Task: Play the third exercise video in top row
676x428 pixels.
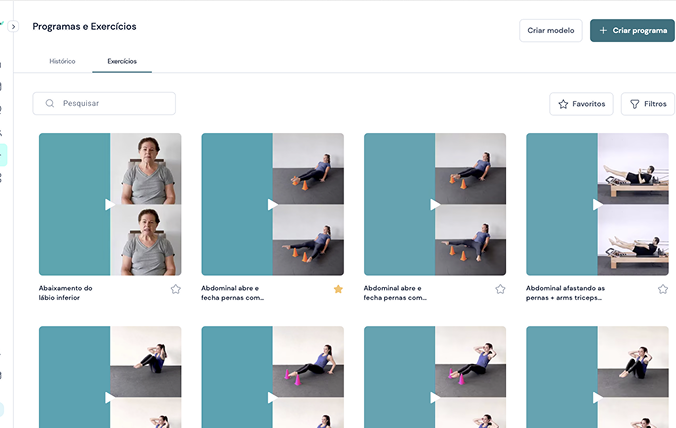Action: (x=435, y=204)
